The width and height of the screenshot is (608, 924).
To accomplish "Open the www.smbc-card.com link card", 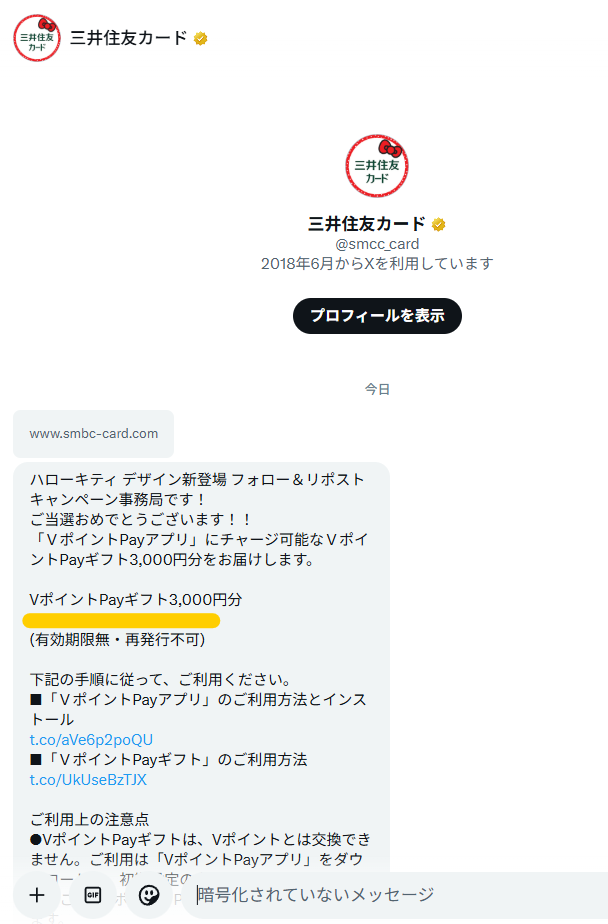I will [x=94, y=434].
